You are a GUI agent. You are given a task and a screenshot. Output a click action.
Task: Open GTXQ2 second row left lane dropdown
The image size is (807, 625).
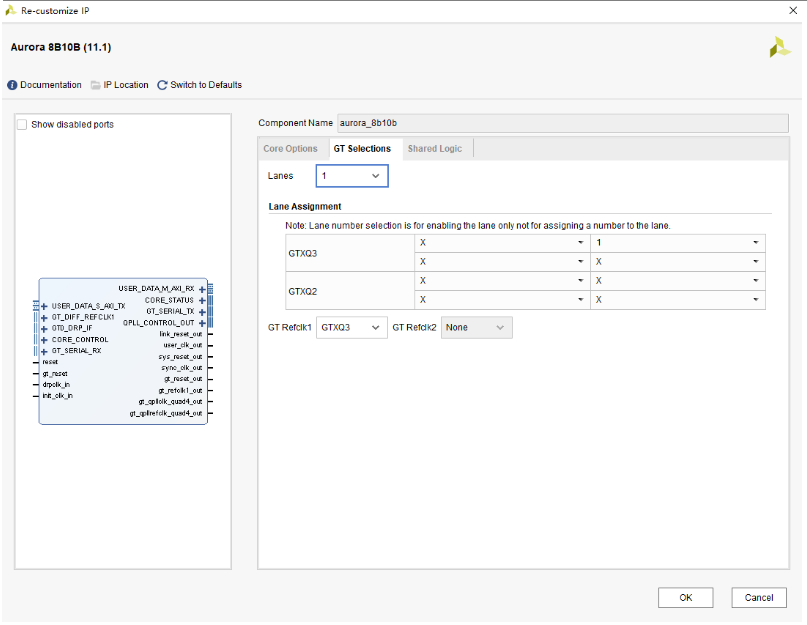pyautogui.click(x=502, y=300)
